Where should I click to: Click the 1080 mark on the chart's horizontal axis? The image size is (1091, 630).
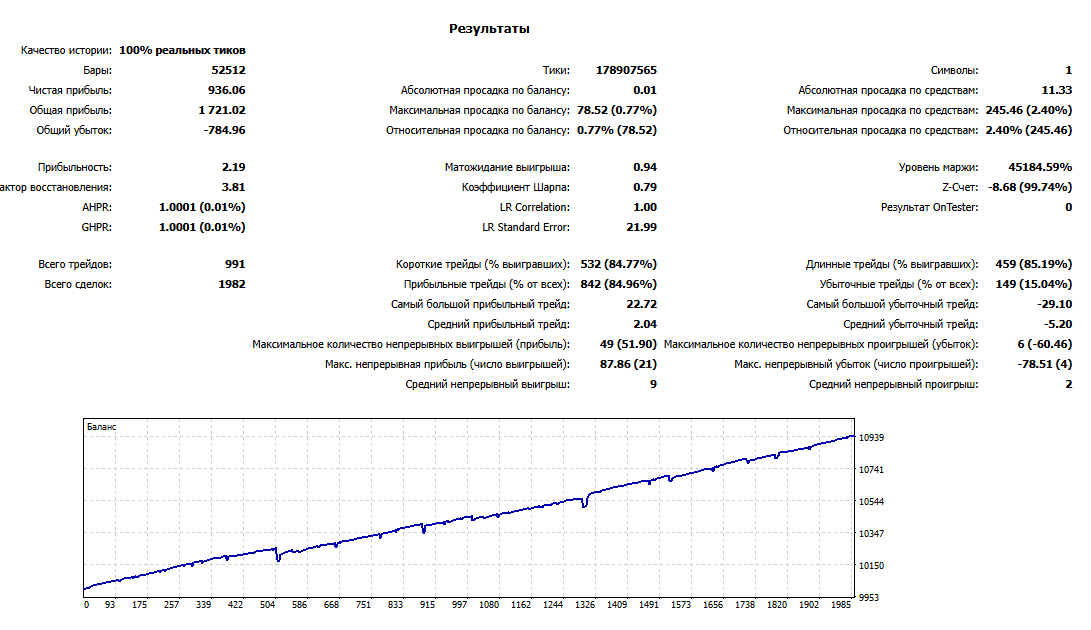click(489, 605)
